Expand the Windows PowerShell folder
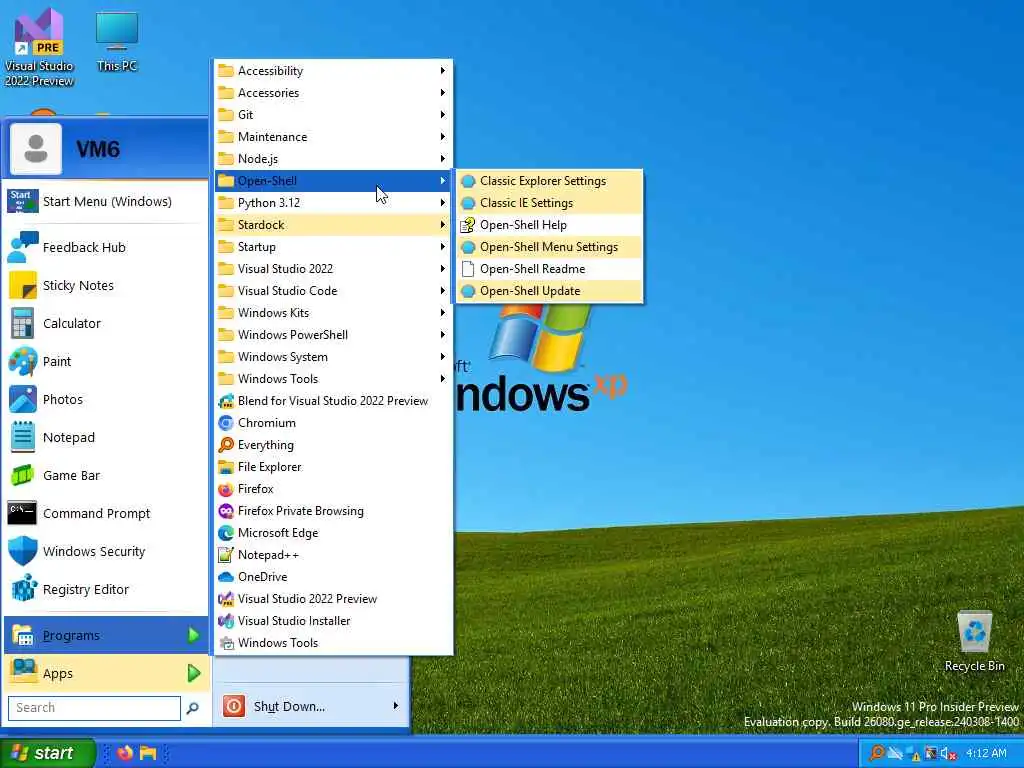Image resolution: width=1024 pixels, height=768 pixels. tap(334, 334)
